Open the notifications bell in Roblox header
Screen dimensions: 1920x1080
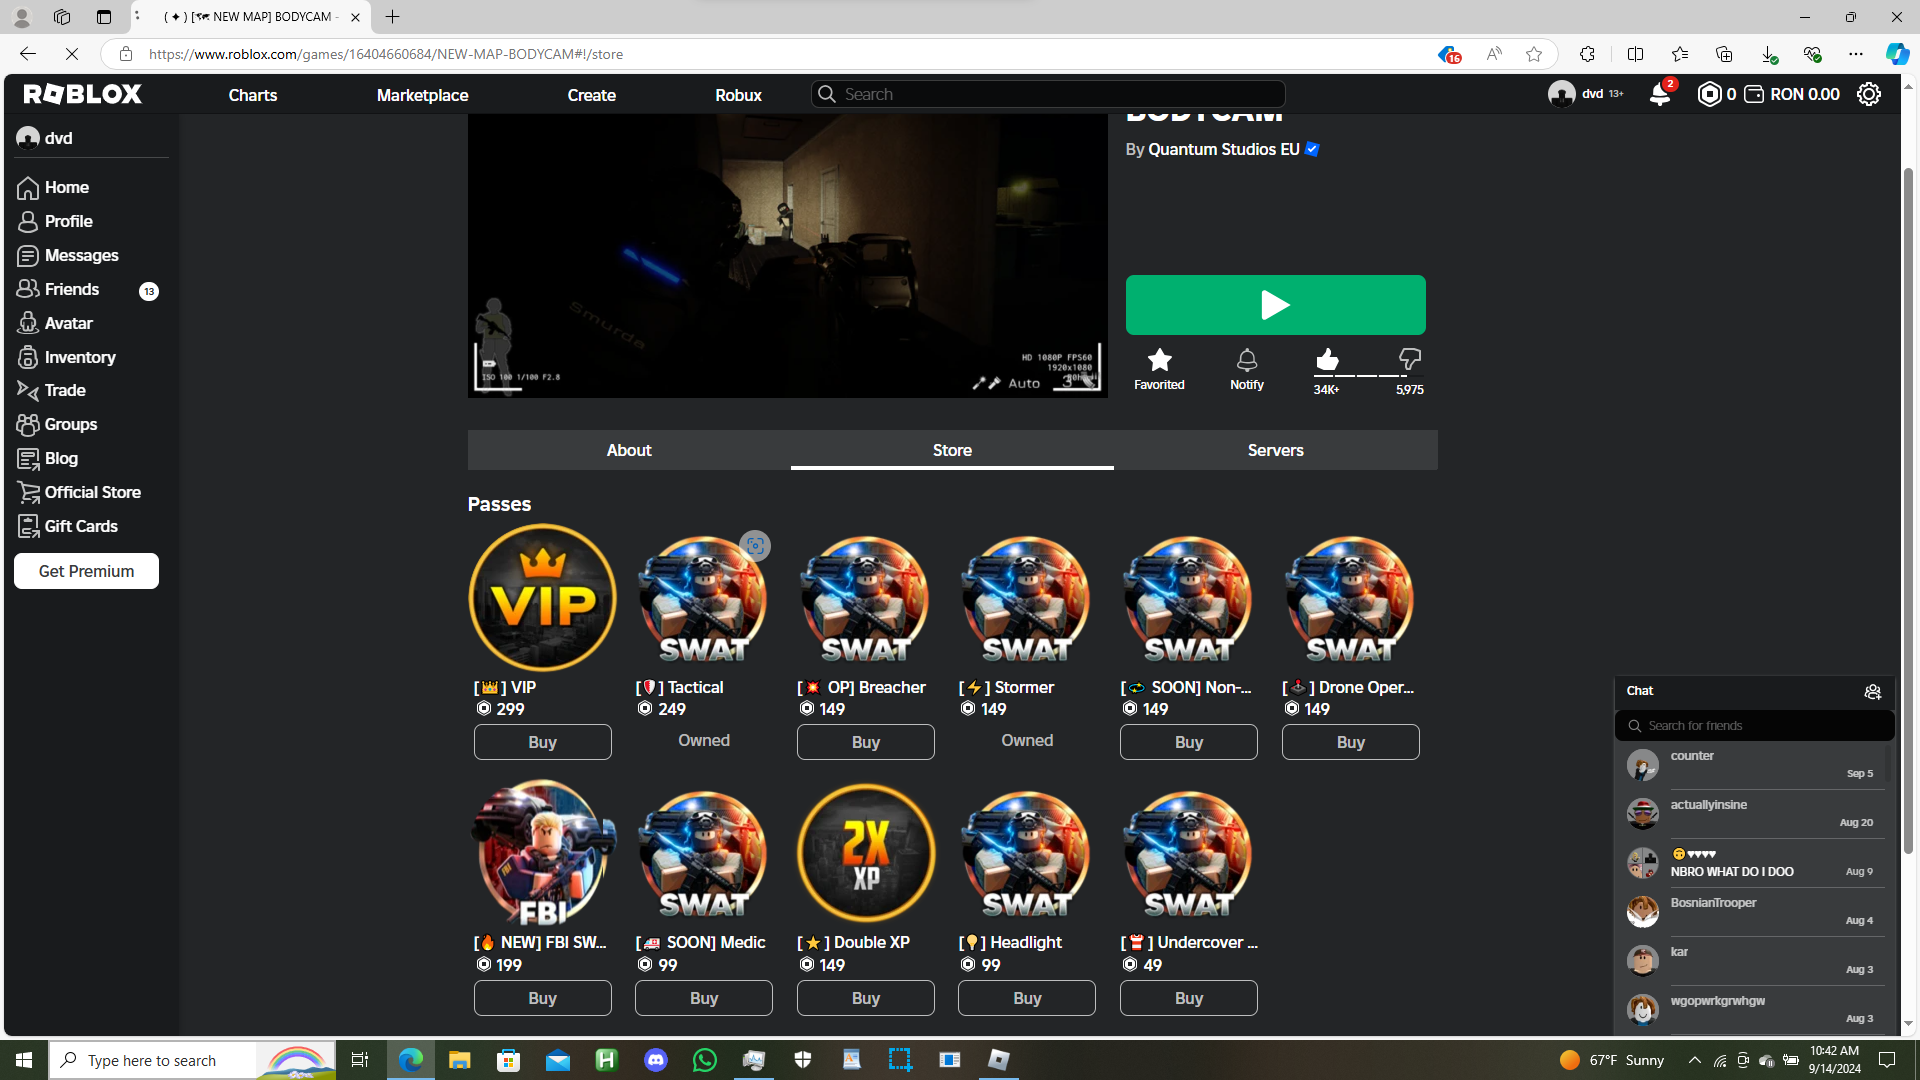1659,94
